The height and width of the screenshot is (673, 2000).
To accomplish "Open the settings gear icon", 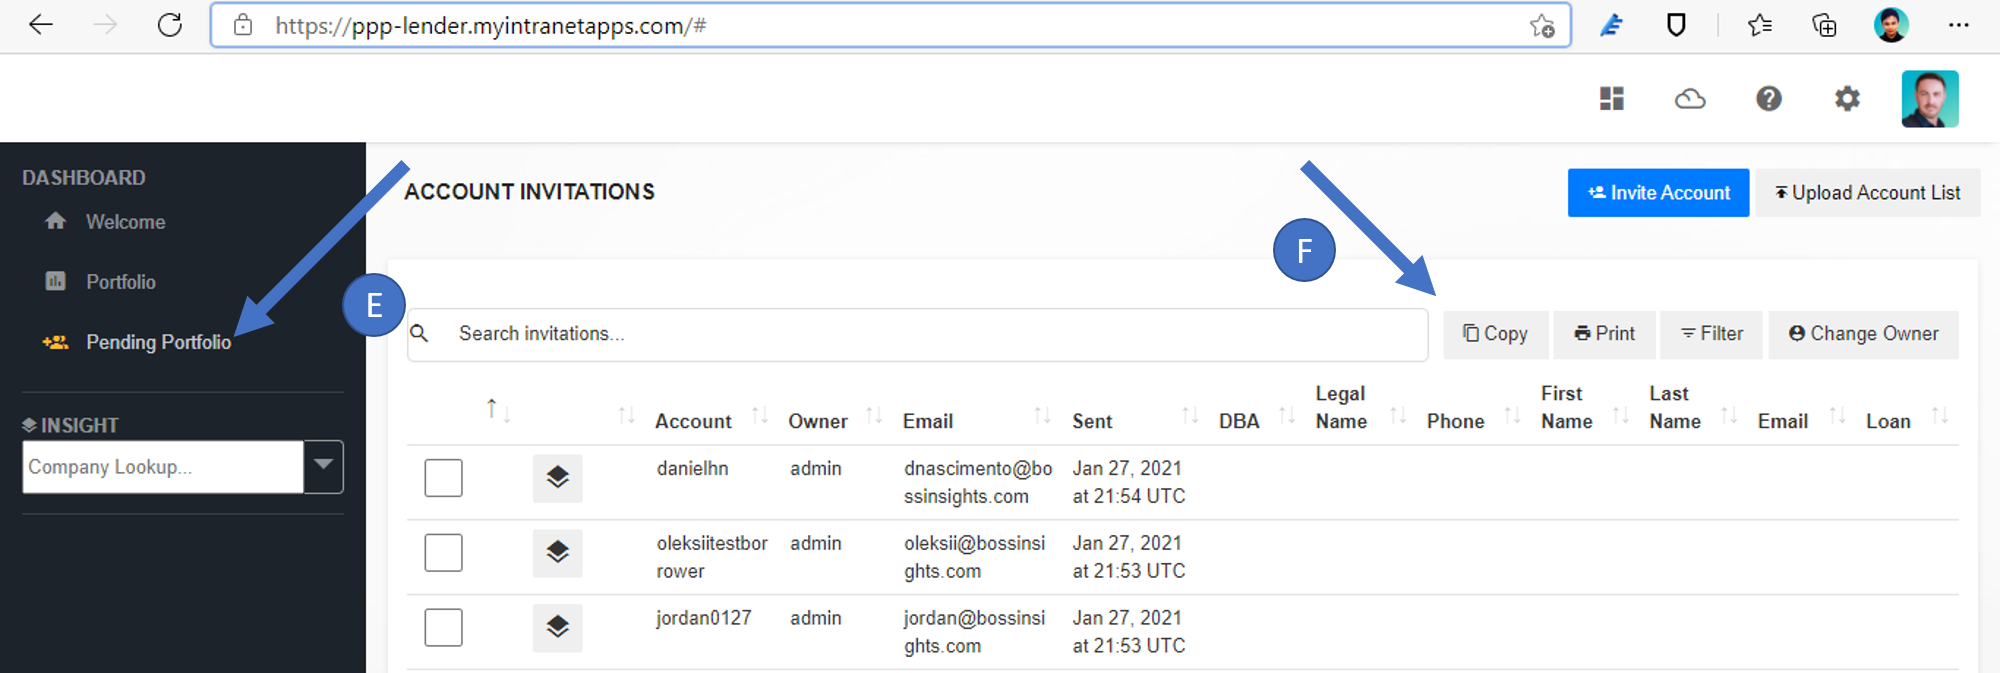I will click(1846, 98).
